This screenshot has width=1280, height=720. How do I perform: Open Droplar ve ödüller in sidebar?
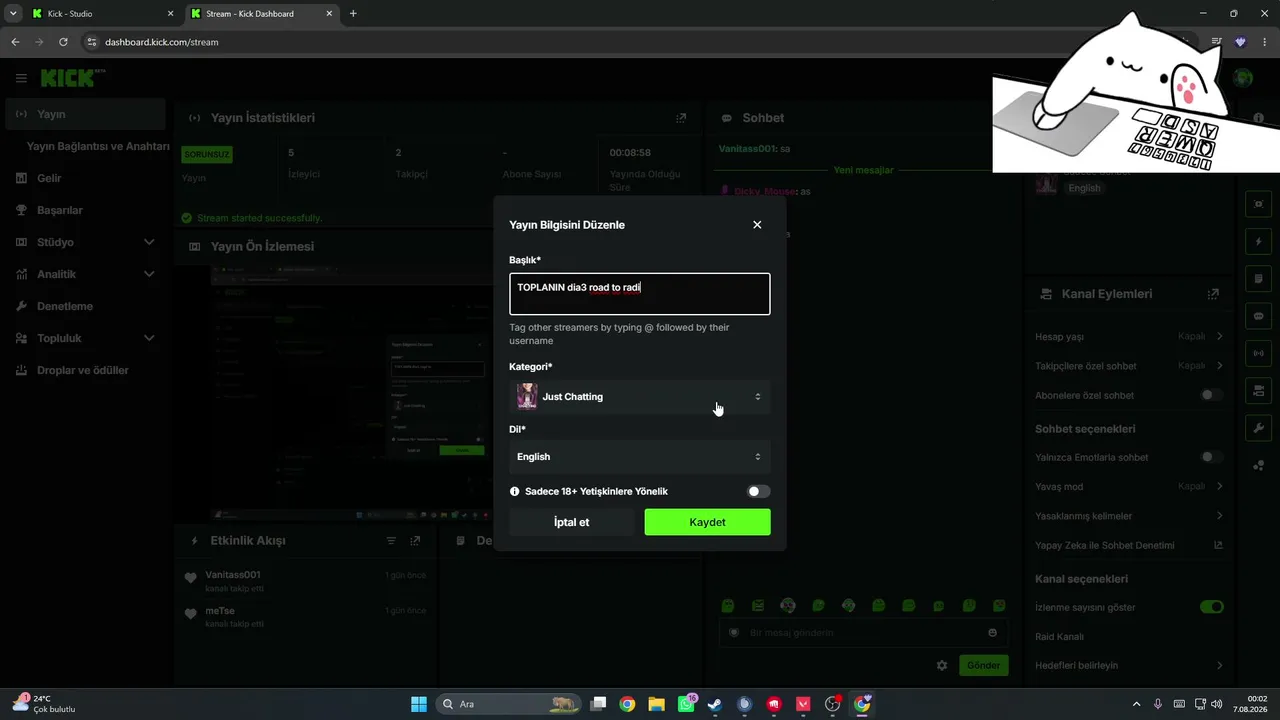pyautogui.click(x=85, y=370)
